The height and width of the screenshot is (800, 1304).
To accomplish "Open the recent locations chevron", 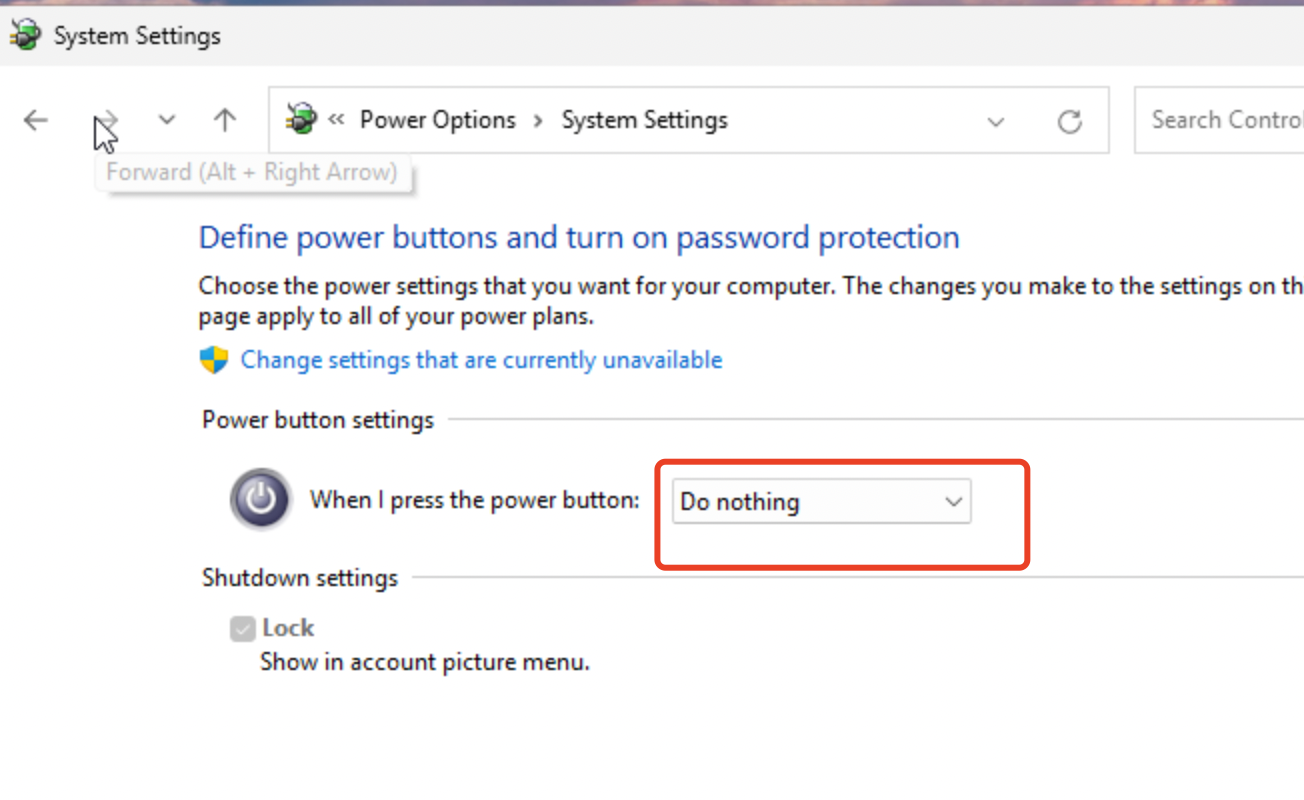I will tap(167, 121).
